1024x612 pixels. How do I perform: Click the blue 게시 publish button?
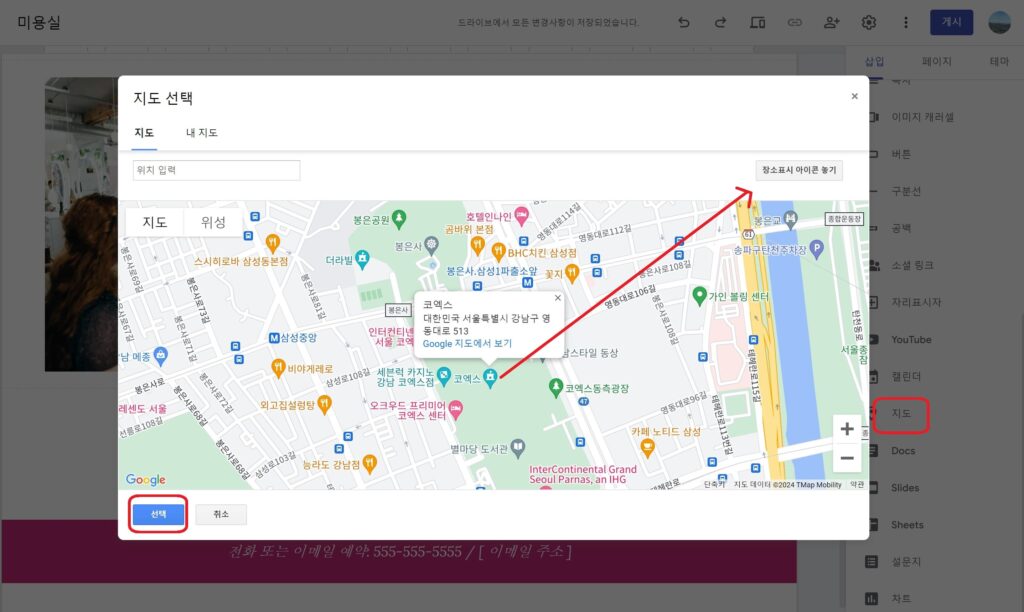click(951, 22)
